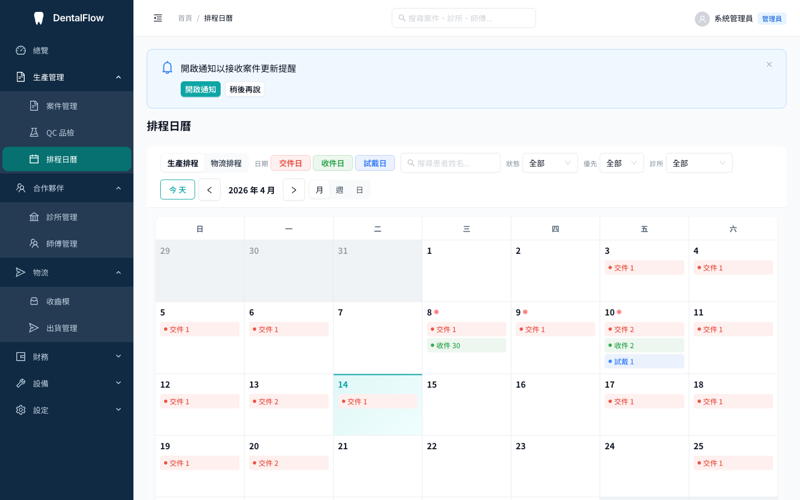This screenshot has width=800, height=500.
Task: Click the 首頁 breadcrumb link
Action: click(185, 18)
